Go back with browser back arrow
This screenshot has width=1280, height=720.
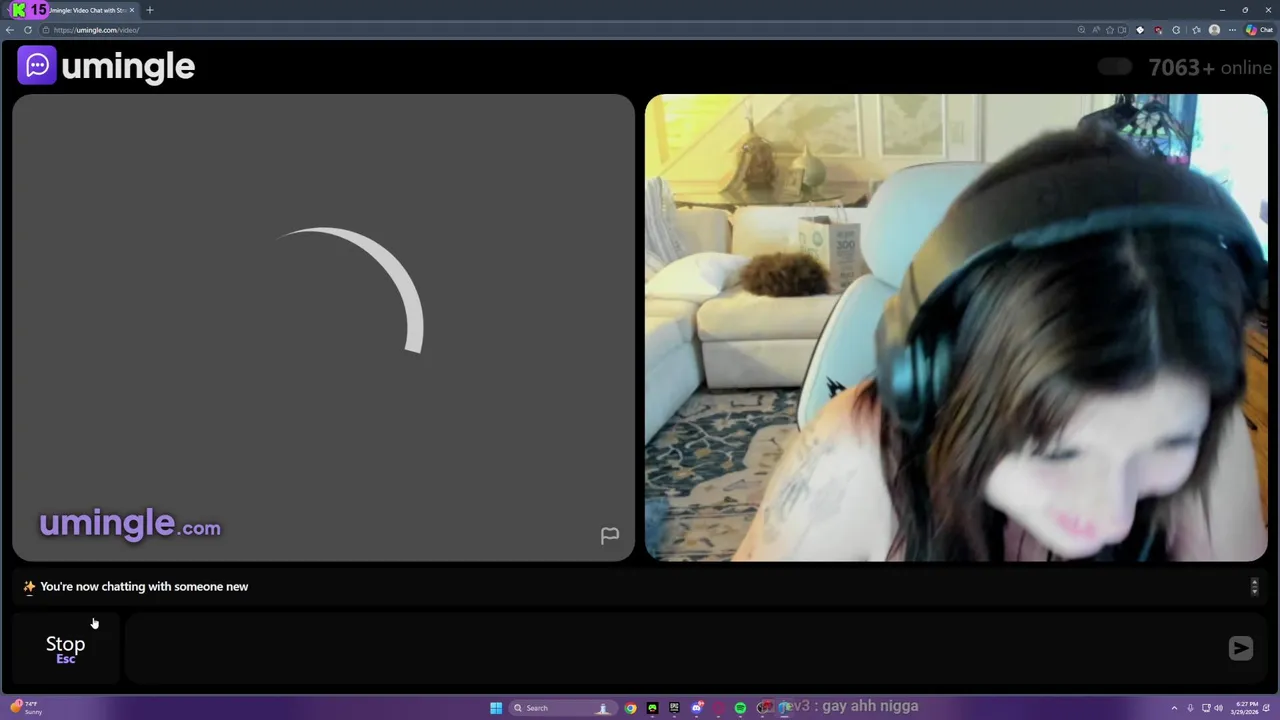(x=10, y=30)
